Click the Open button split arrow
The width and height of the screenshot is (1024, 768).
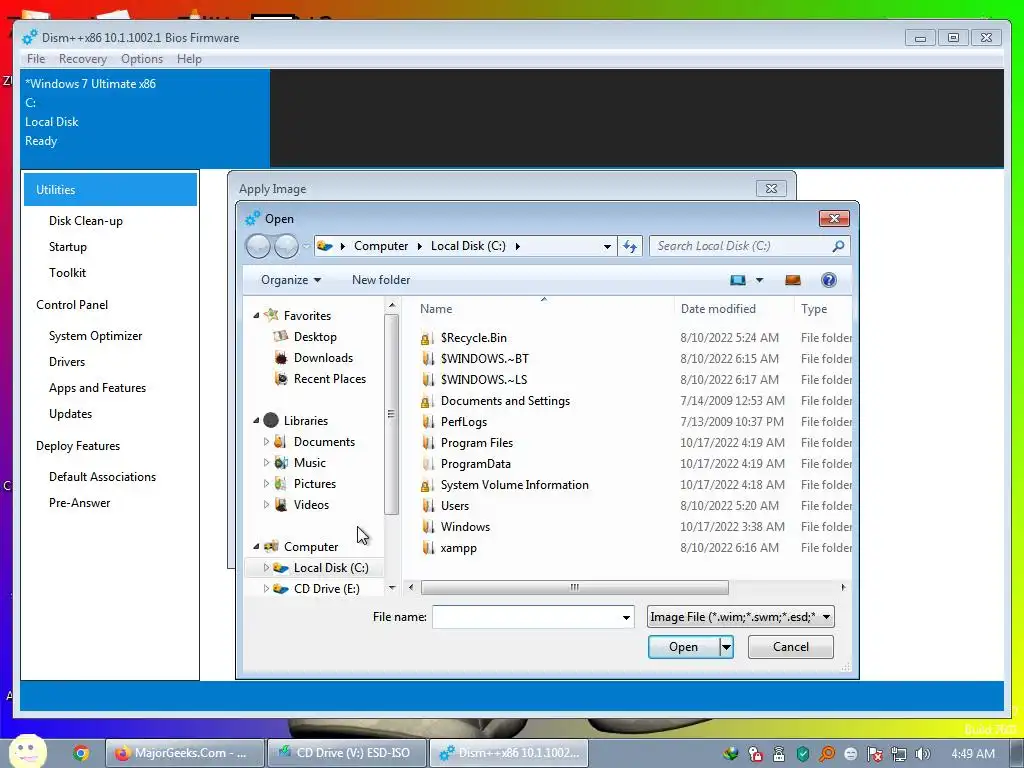pos(726,647)
